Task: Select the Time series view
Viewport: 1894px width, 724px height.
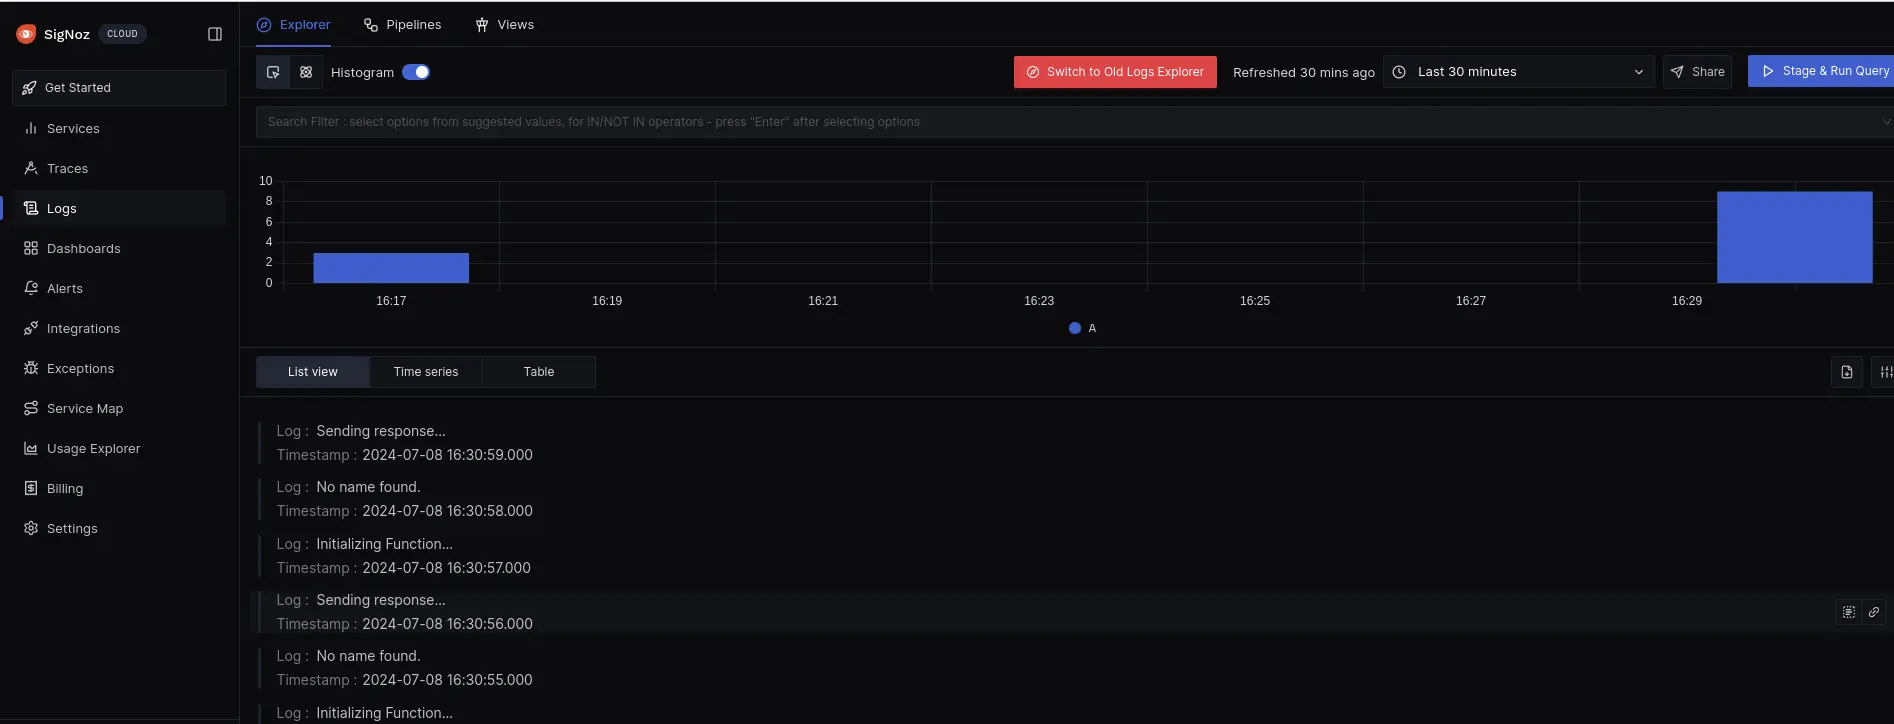Action: (426, 372)
